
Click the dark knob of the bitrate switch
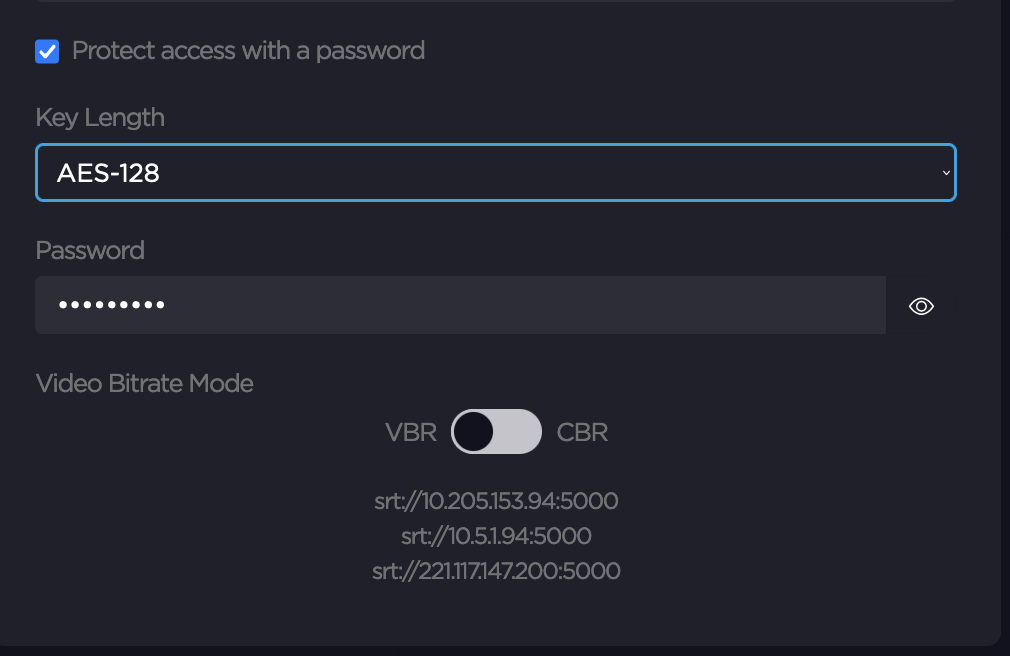tap(473, 432)
